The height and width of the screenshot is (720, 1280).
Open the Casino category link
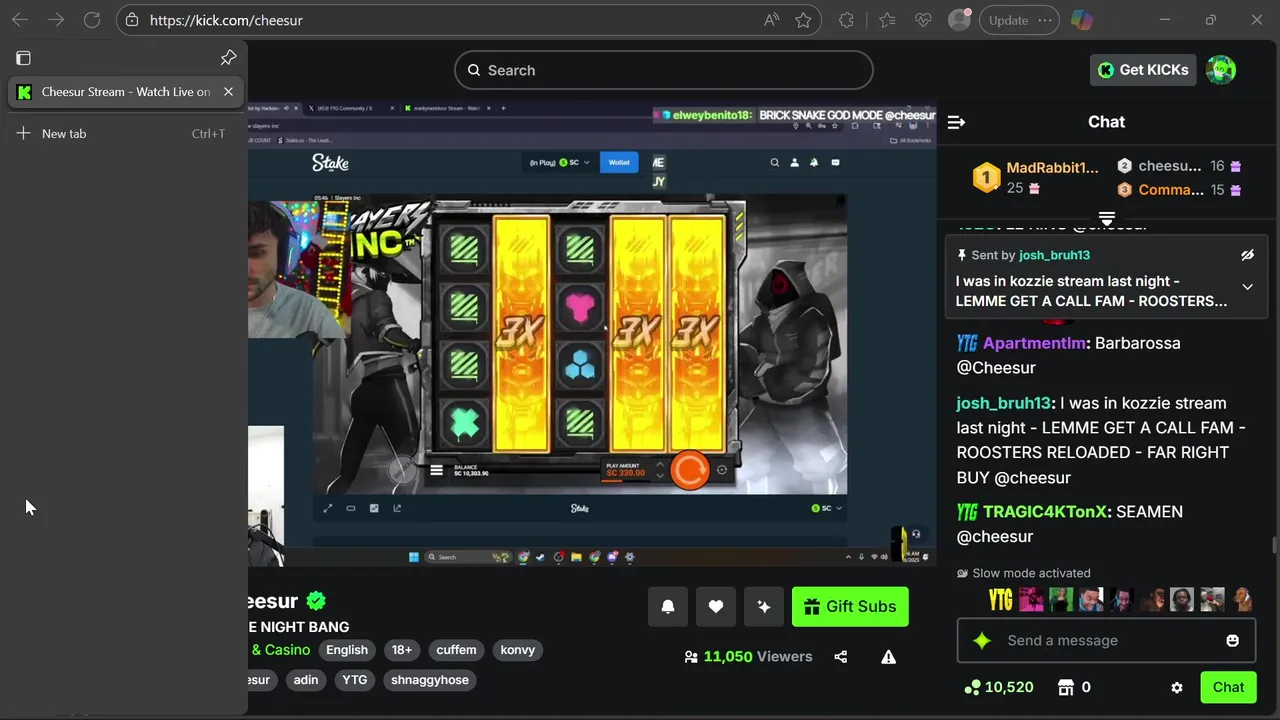(280, 650)
